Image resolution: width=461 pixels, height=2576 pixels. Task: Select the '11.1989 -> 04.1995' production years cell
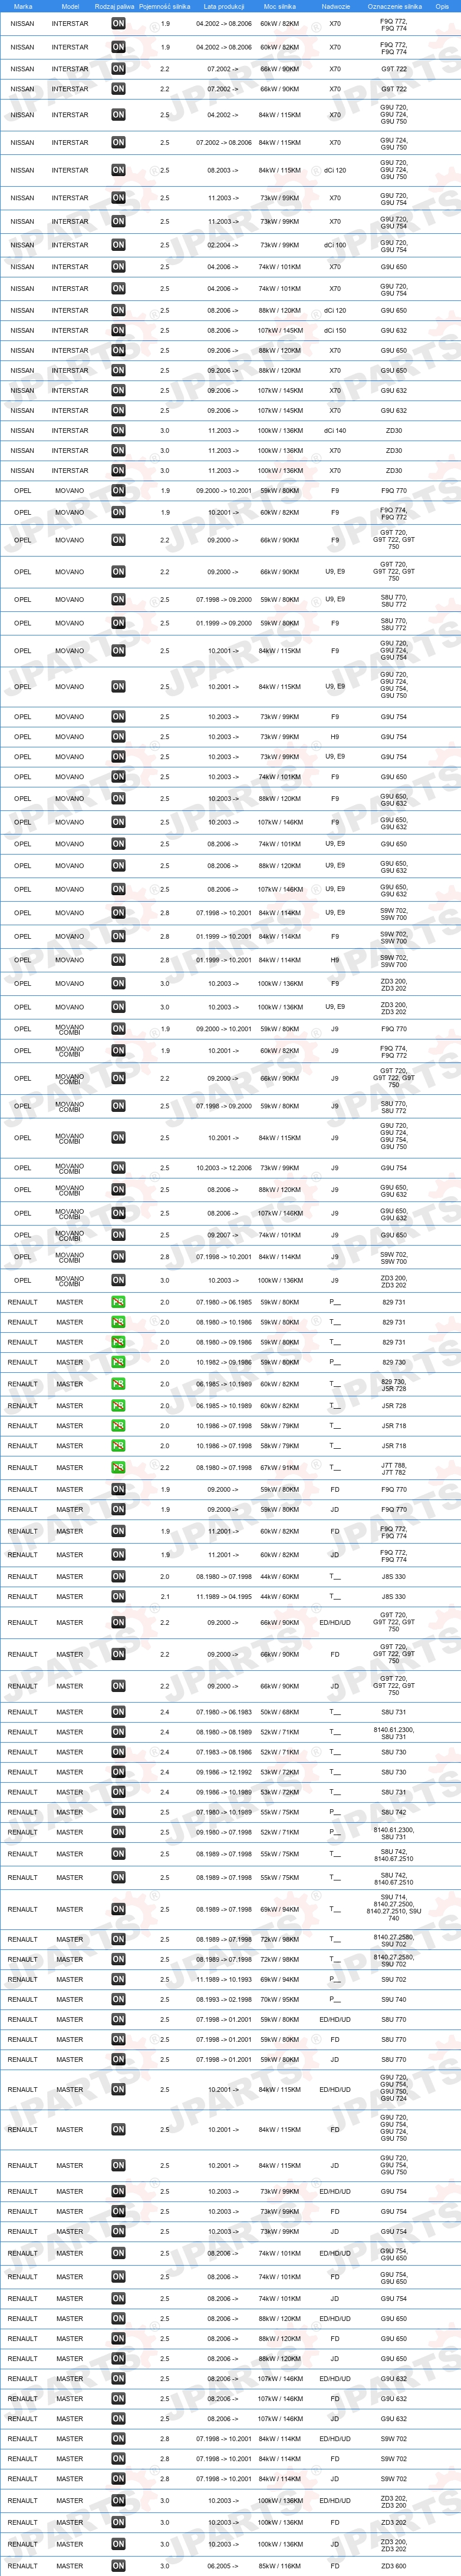224,1597
